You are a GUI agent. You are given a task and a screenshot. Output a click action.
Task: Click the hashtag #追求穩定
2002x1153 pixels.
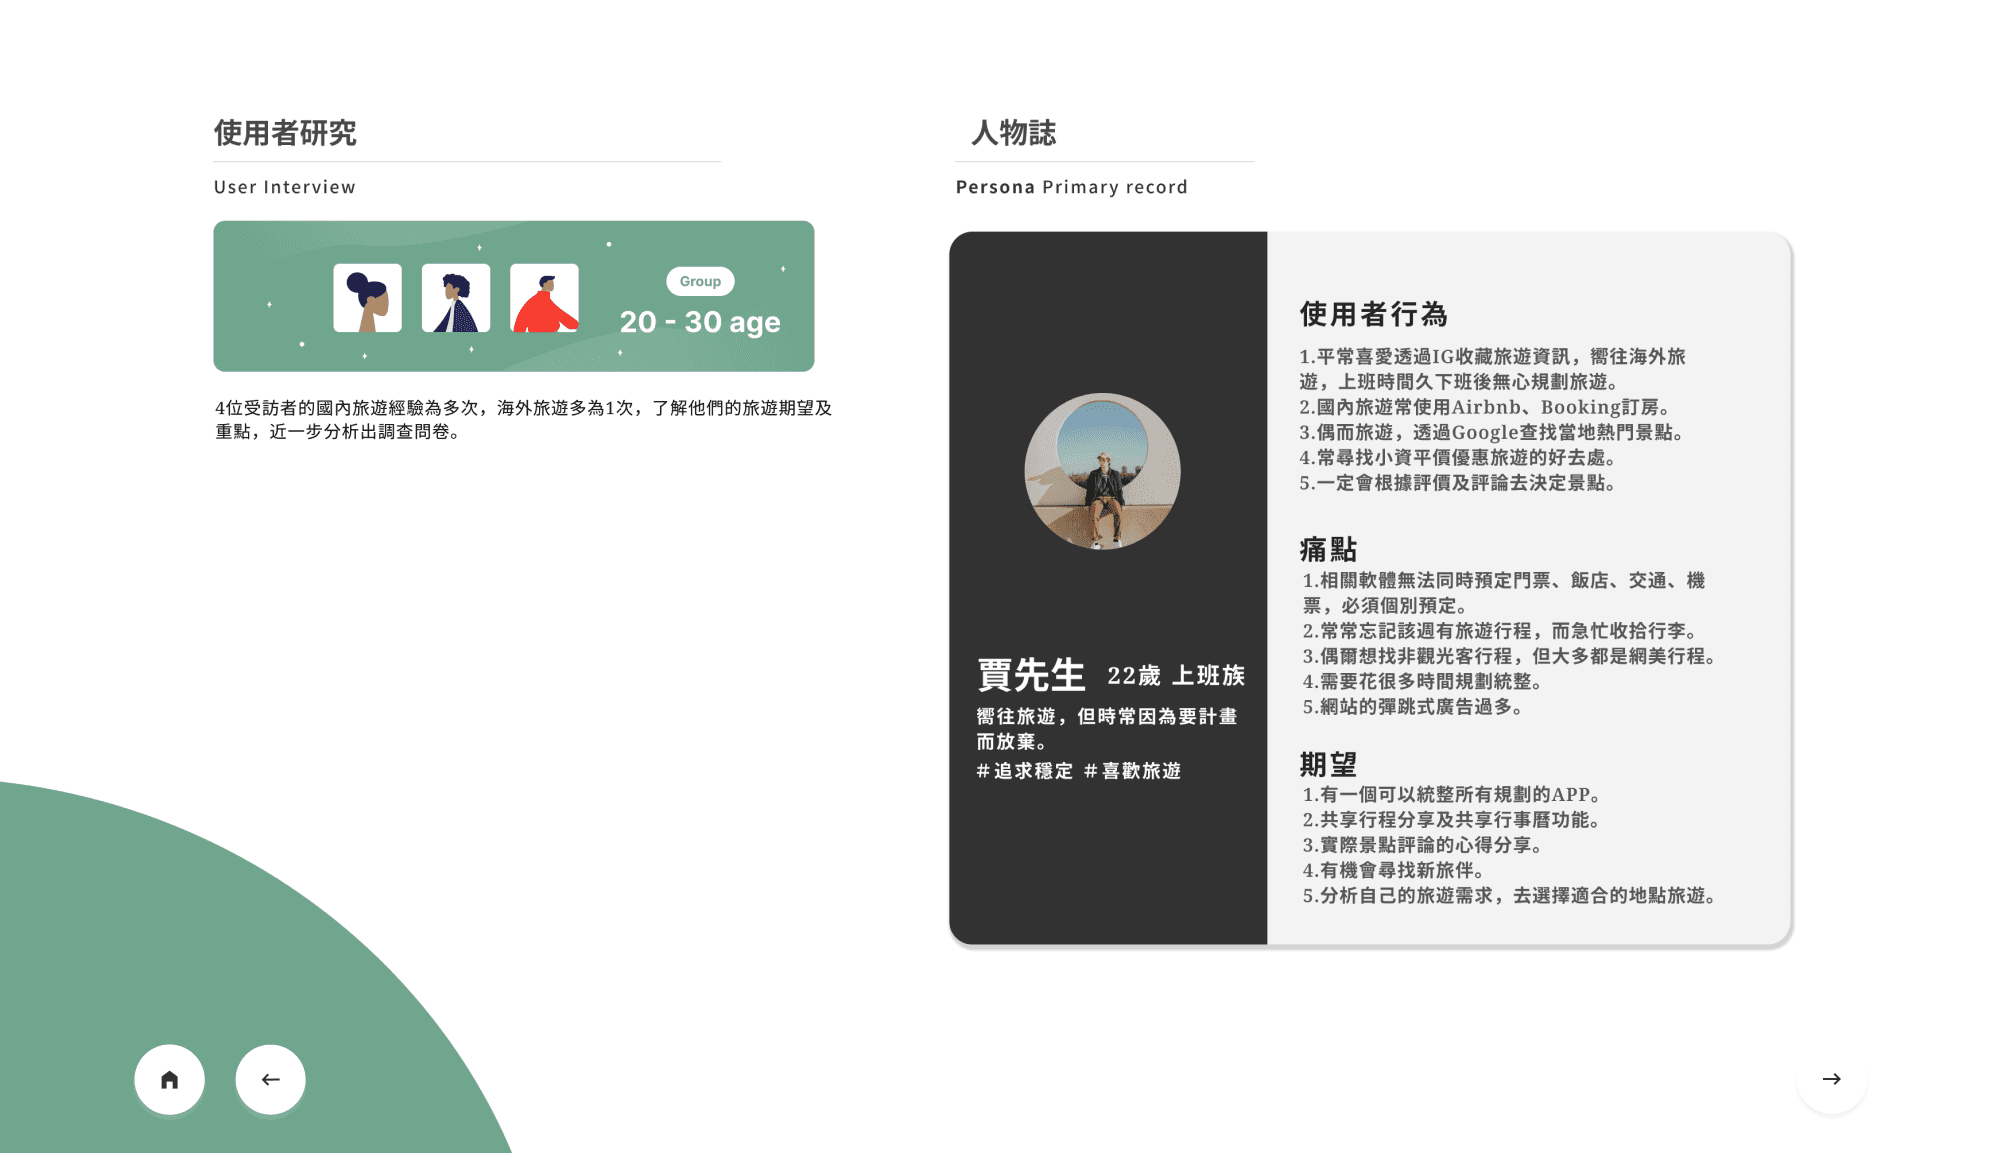click(x=1025, y=771)
